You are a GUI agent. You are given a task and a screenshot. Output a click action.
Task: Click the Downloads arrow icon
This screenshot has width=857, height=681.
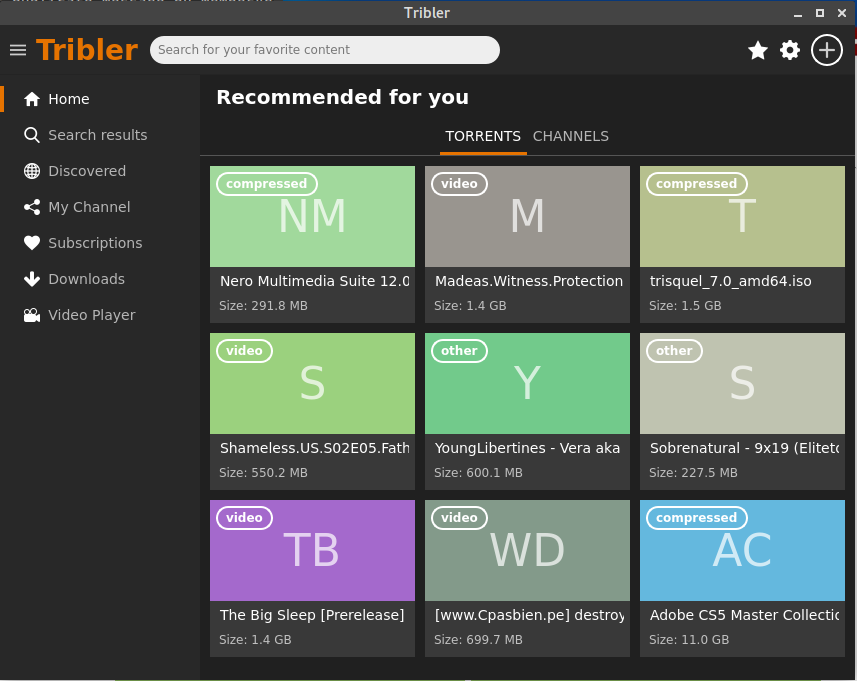(x=32, y=279)
